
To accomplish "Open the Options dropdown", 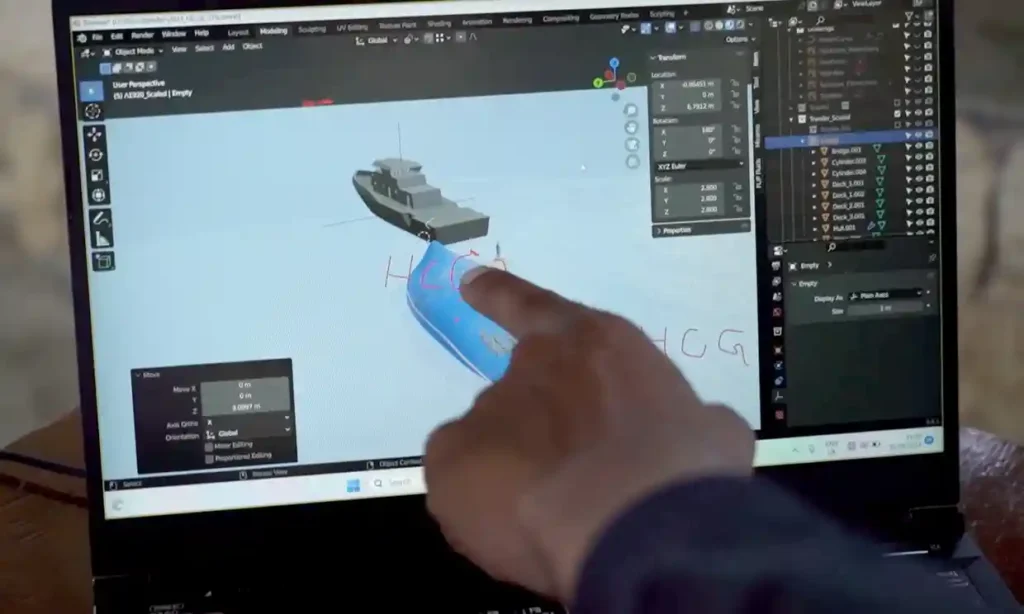I will click(740, 39).
